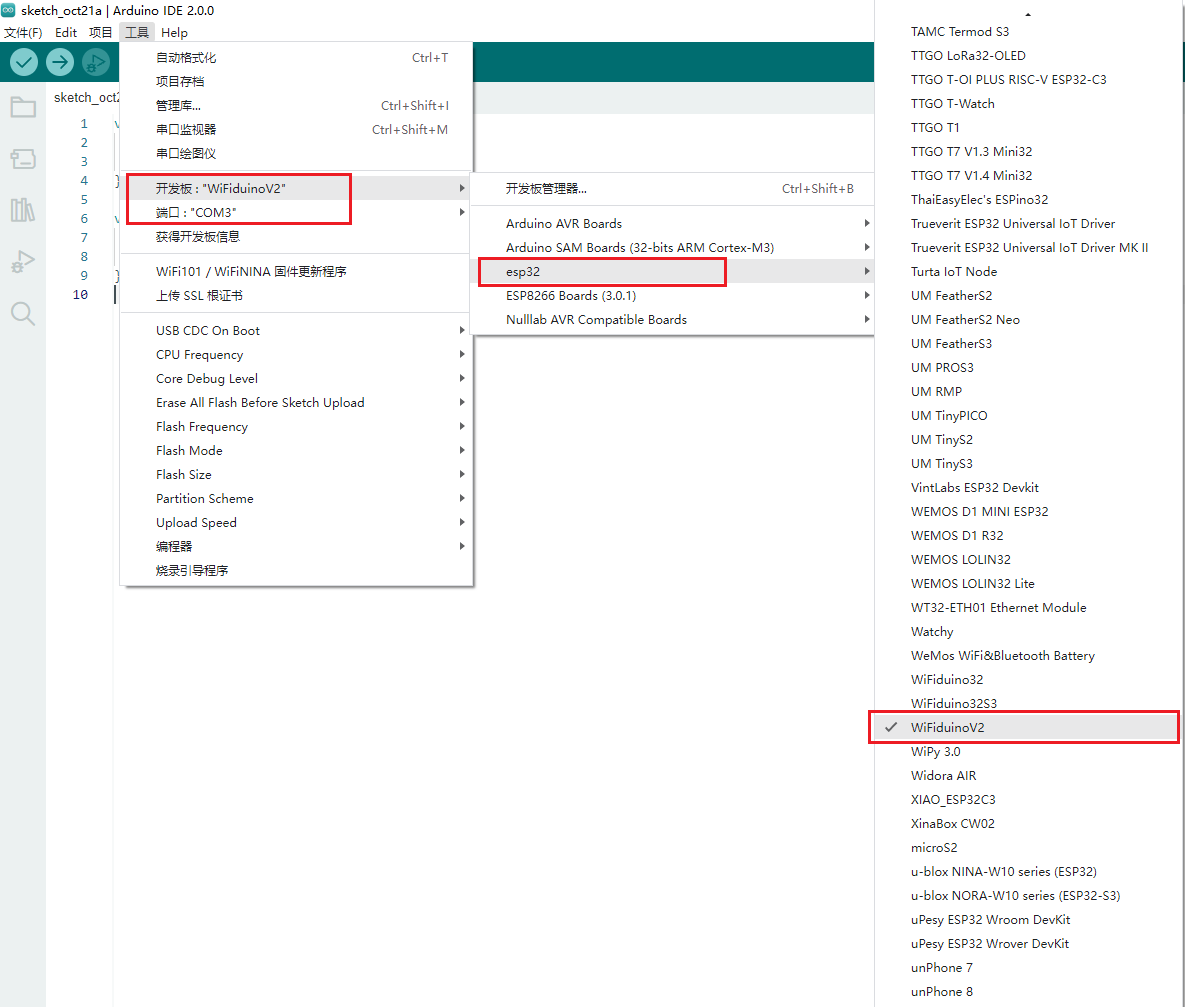Image resolution: width=1185 pixels, height=1007 pixels.
Task: Click 获得开发板信息 menu entry
Action: 198,237
